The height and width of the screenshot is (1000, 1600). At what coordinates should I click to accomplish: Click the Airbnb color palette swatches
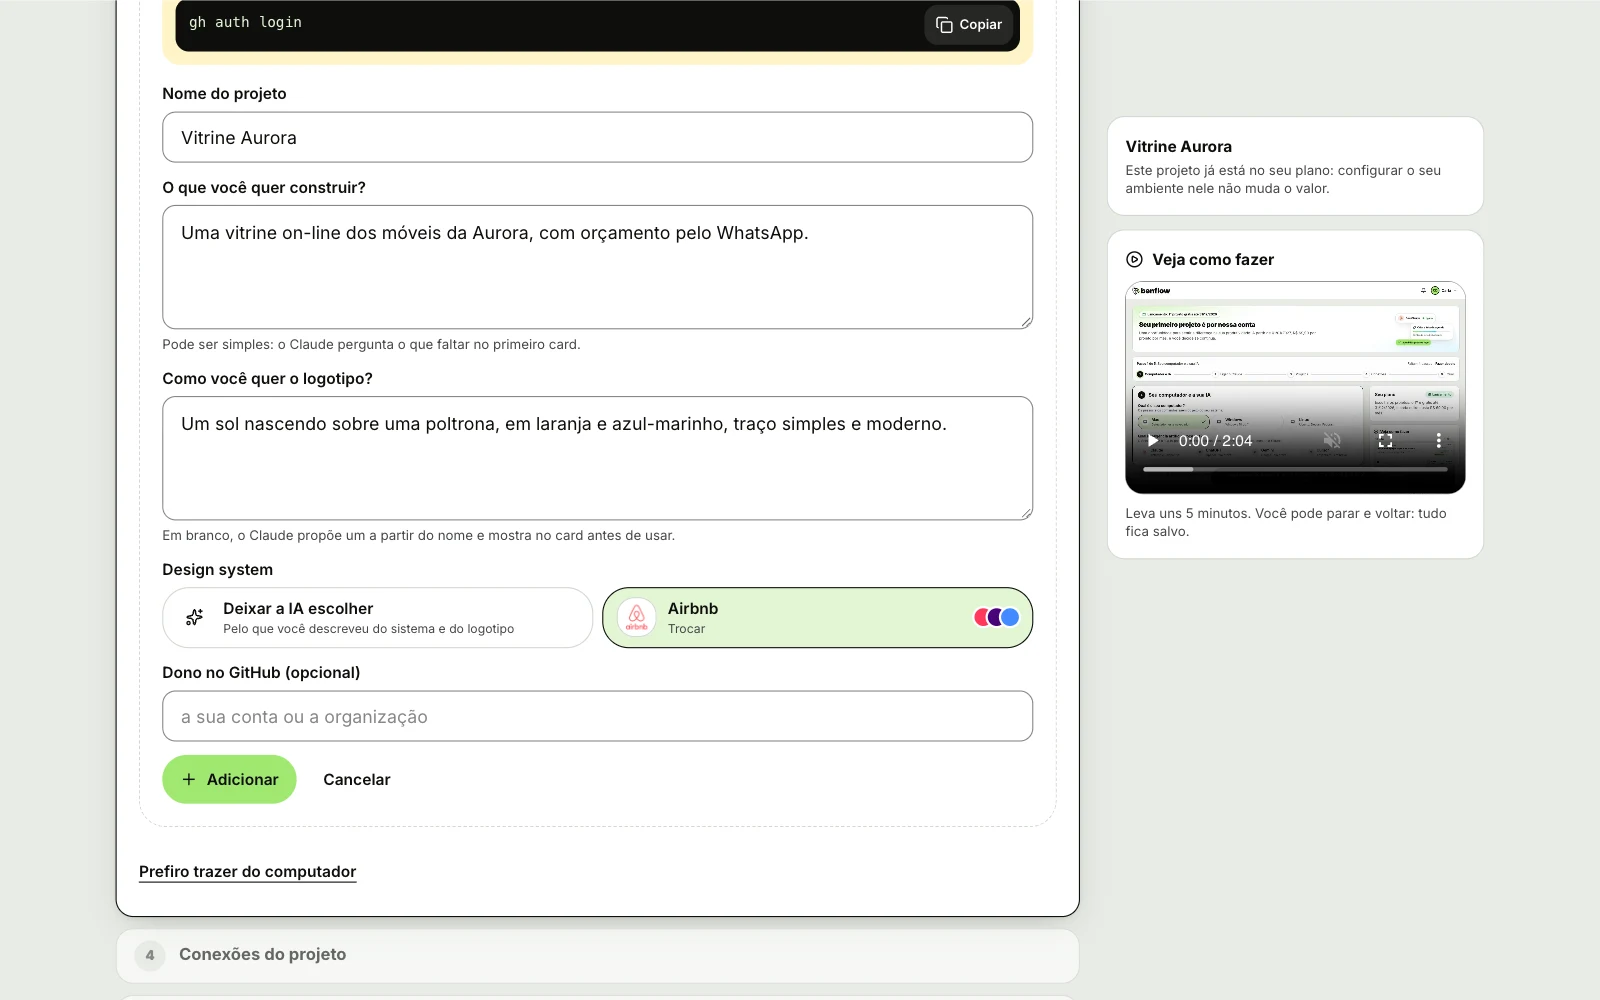[996, 617]
